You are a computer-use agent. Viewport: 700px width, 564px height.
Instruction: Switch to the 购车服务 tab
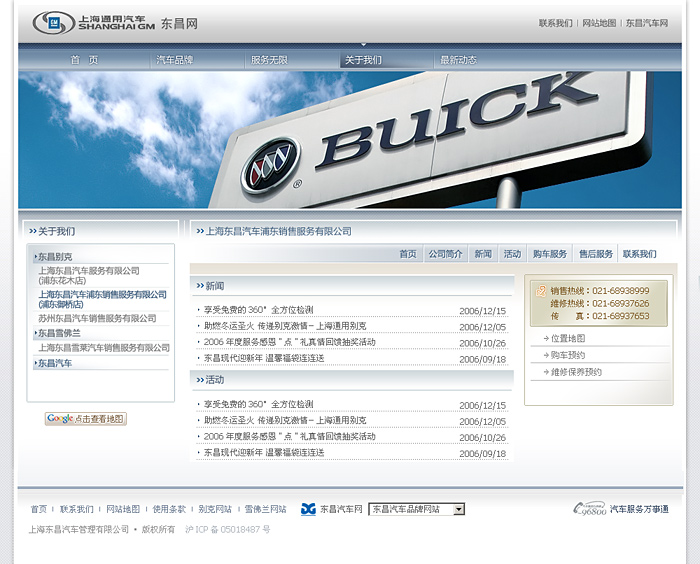[x=550, y=254]
